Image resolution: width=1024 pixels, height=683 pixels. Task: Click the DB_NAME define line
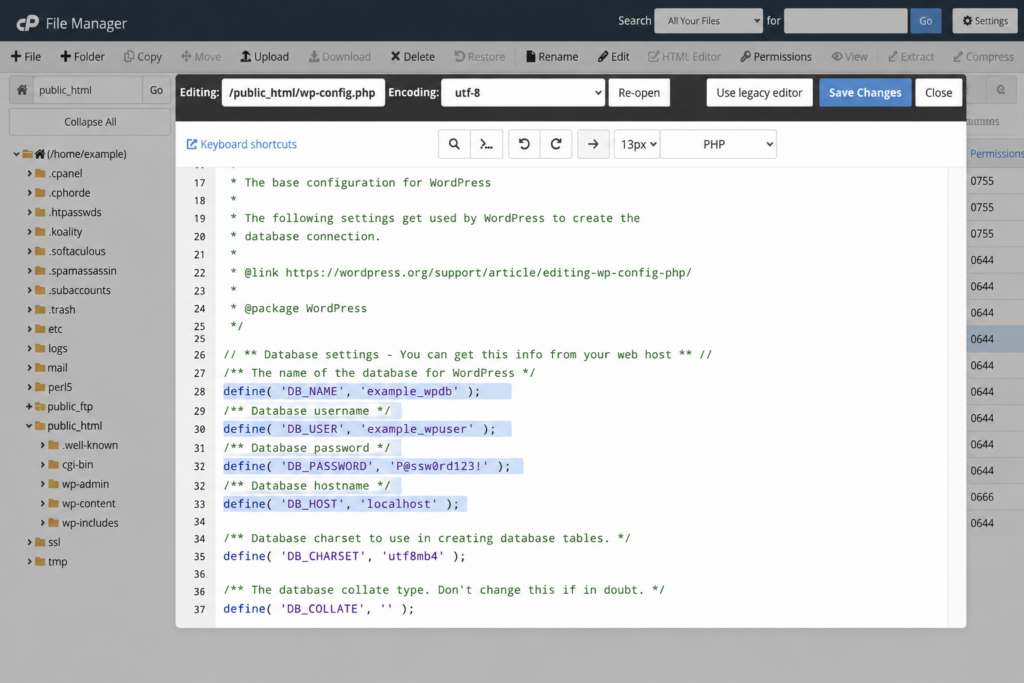(352, 391)
